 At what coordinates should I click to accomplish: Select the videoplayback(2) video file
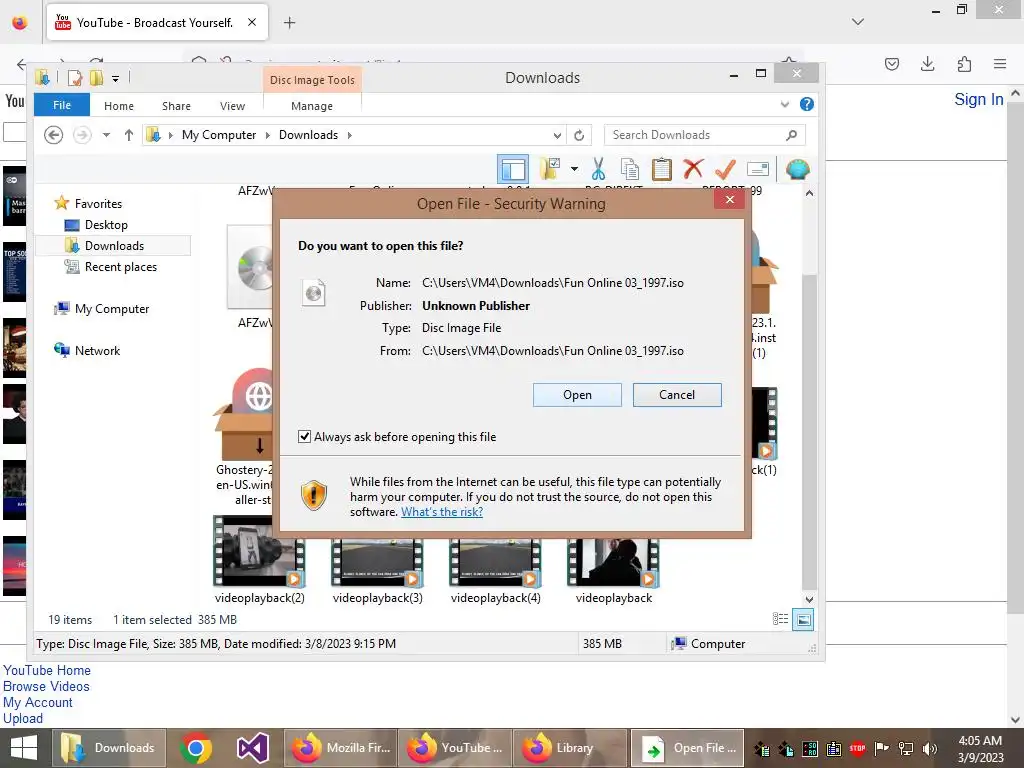tap(259, 560)
